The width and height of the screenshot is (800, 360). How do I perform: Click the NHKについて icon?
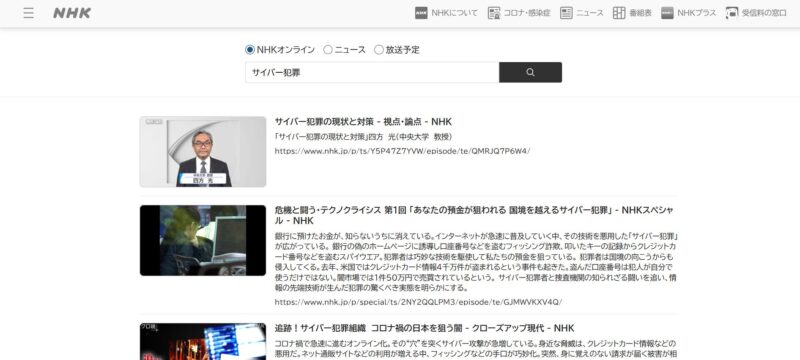coord(421,13)
